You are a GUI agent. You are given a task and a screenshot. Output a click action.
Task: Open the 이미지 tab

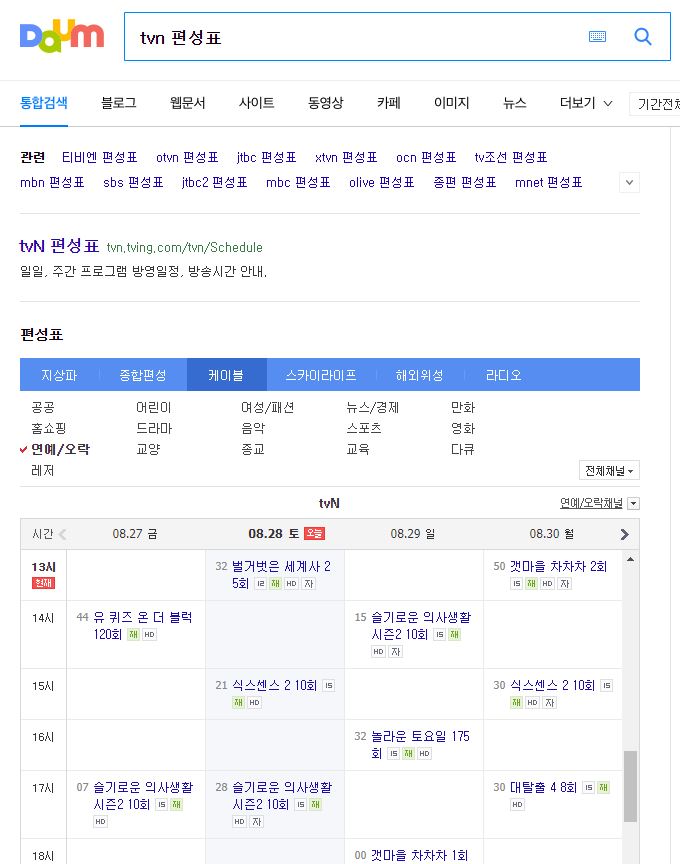(451, 103)
